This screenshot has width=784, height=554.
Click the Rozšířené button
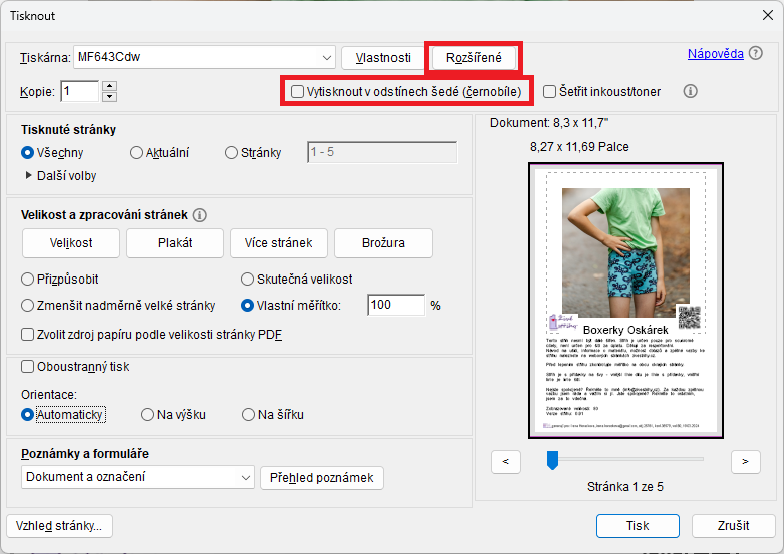pyautogui.click(x=473, y=57)
